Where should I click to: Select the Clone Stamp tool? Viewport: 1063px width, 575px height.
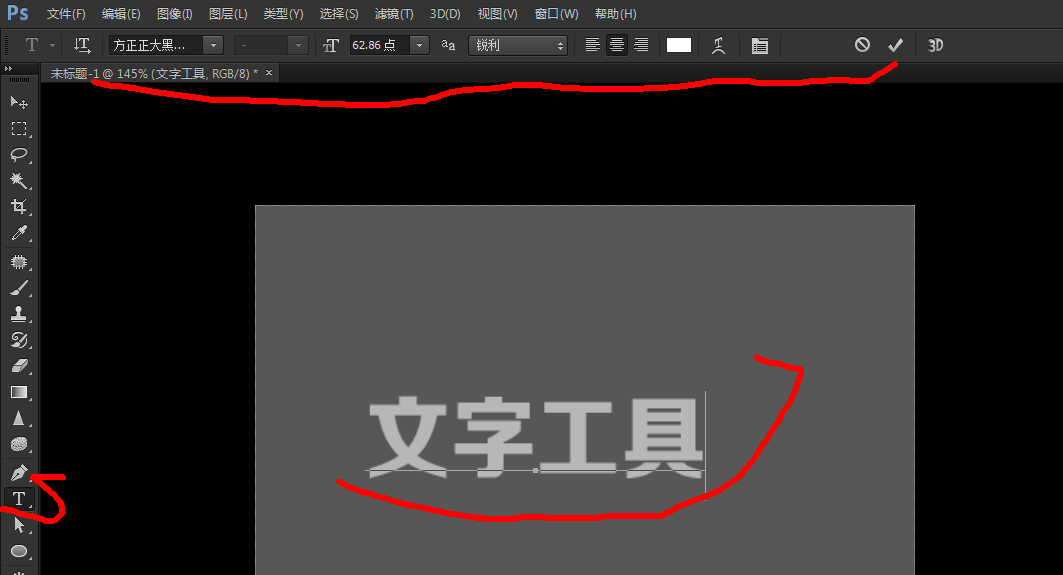(x=19, y=314)
